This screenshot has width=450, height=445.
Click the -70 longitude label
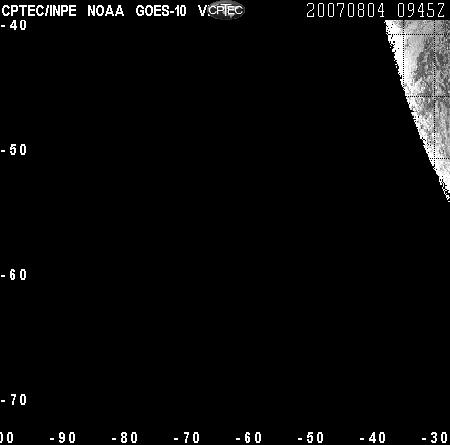point(187,438)
